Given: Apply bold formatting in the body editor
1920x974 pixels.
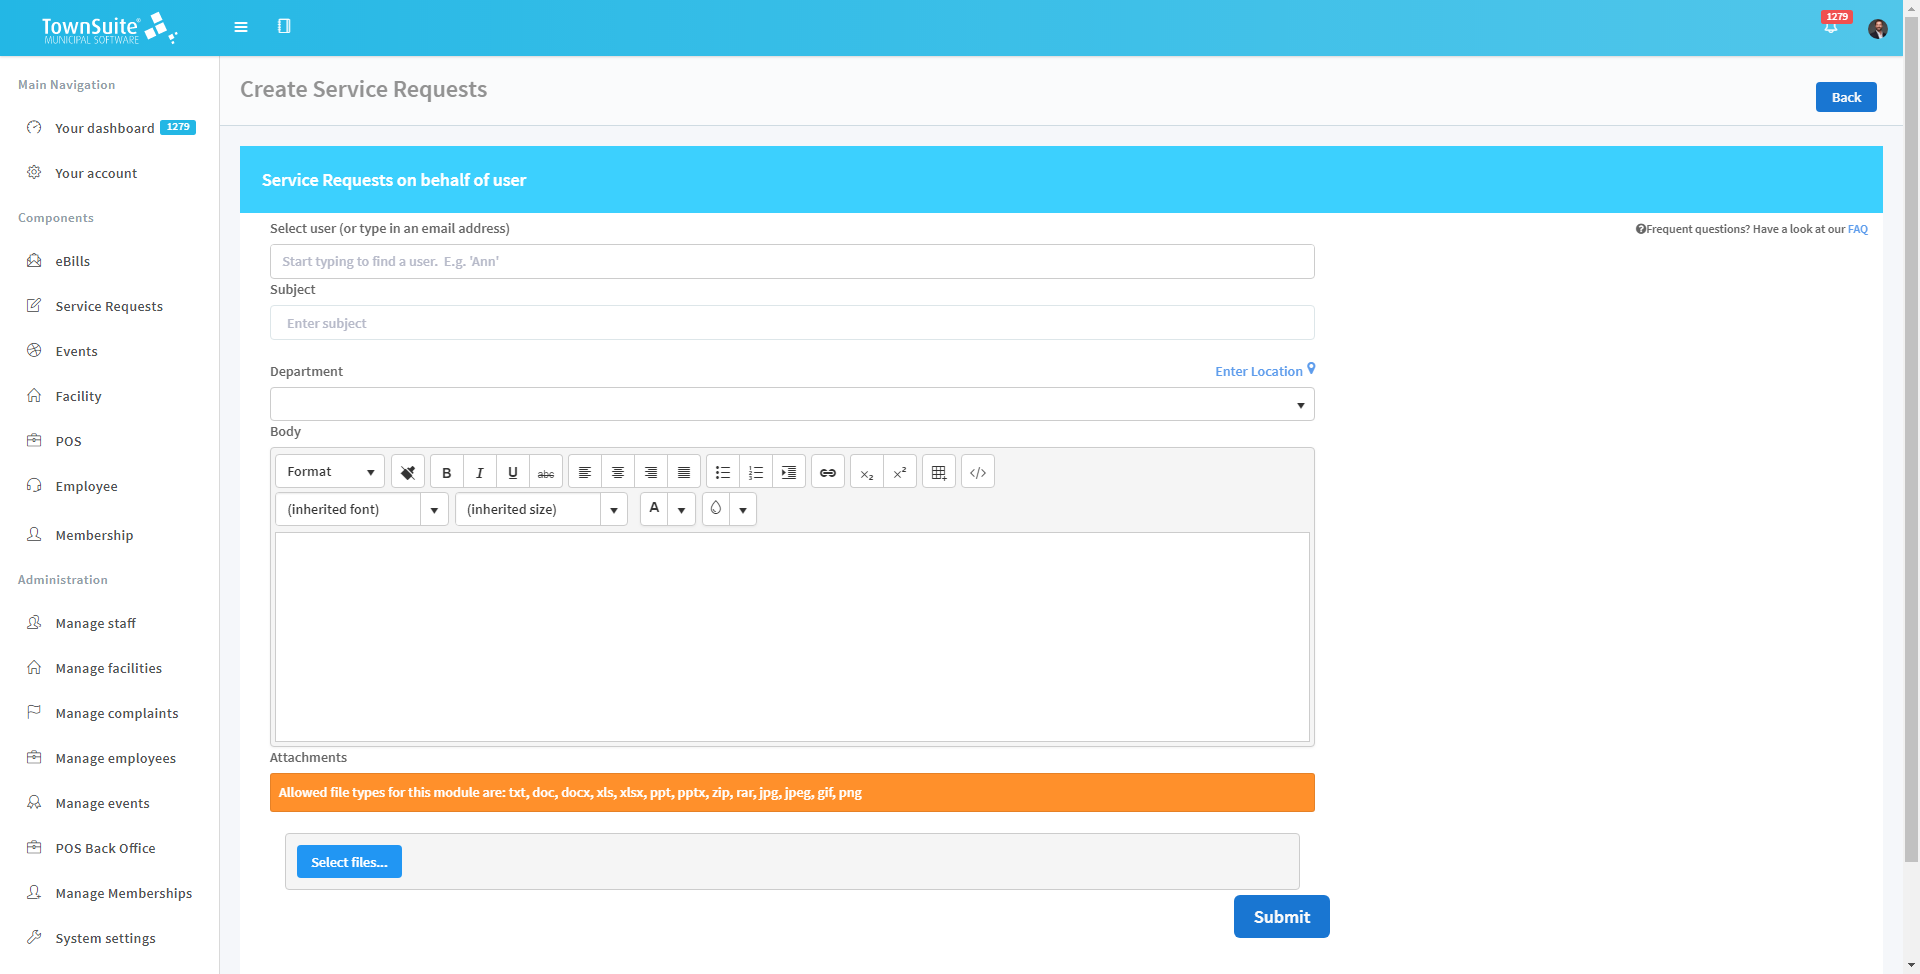Looking at the screenshot, I should pos(446,471).
